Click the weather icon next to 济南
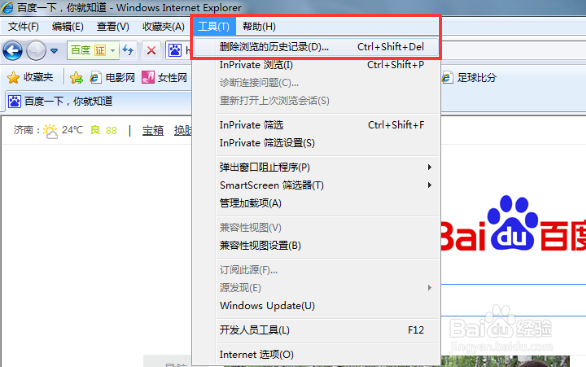The image size is (586, 367). click(x=50, y=131)
